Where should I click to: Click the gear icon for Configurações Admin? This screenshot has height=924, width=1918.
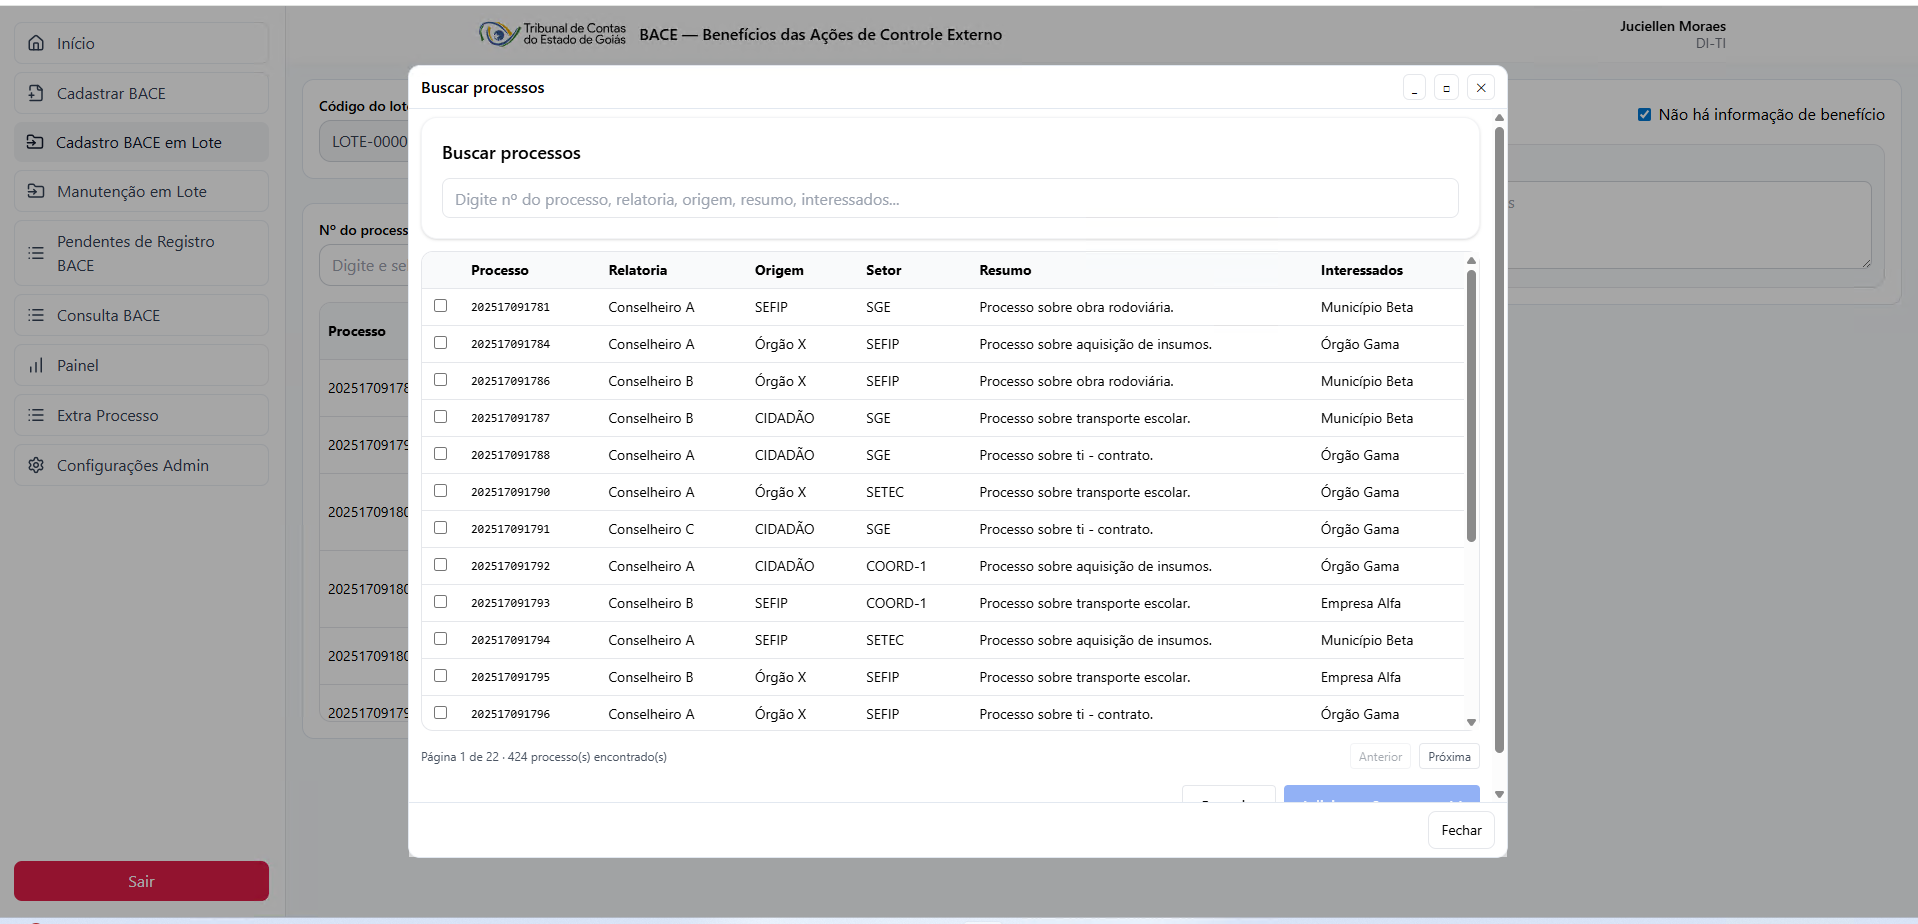(36, 465)
